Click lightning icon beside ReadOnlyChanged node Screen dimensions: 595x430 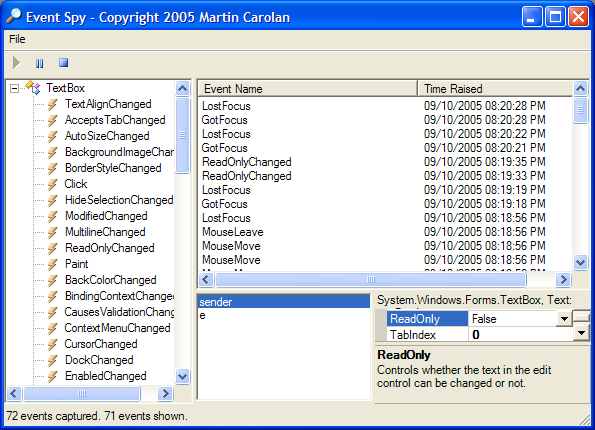pyautogui.click(x=53, y=248)
